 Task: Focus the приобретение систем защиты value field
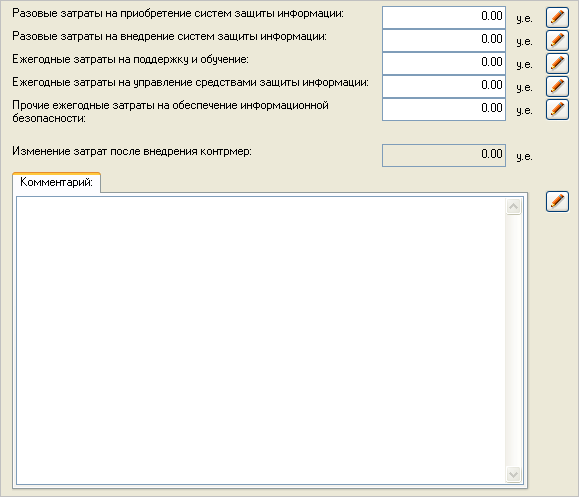click(x=444, y=17)
